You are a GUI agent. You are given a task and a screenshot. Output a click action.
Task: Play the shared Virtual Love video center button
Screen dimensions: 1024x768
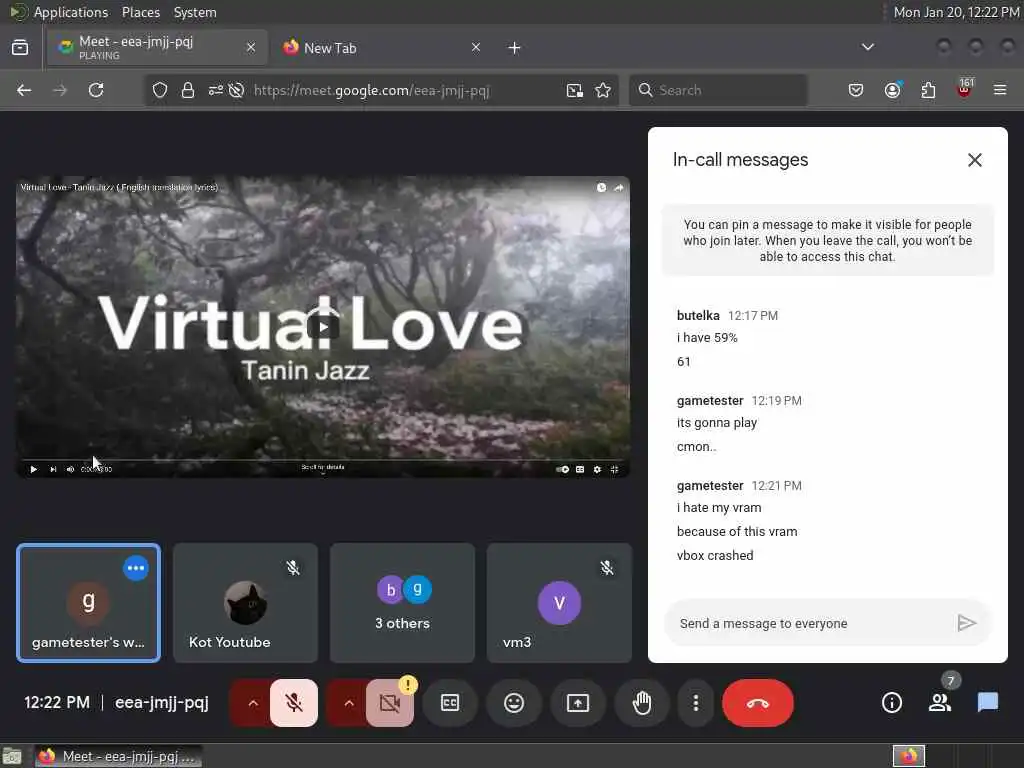[323, 327]
